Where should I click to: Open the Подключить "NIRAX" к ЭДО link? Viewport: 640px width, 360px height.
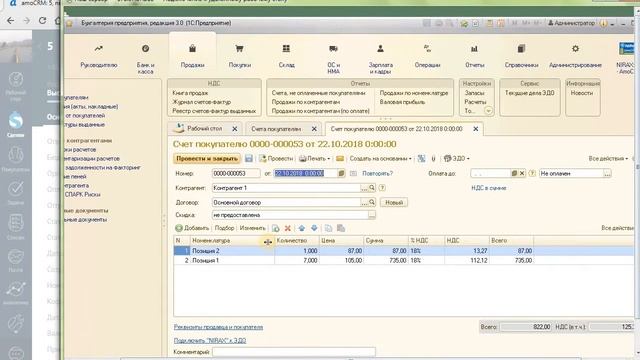[210, 340]
